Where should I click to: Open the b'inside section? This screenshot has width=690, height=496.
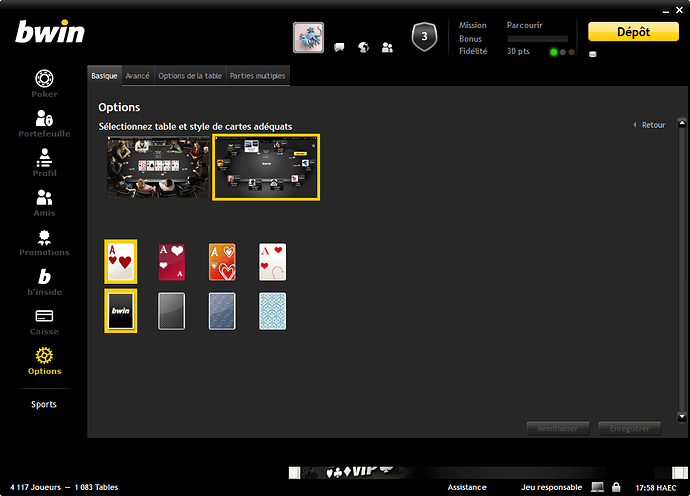(x=44, y=282)
